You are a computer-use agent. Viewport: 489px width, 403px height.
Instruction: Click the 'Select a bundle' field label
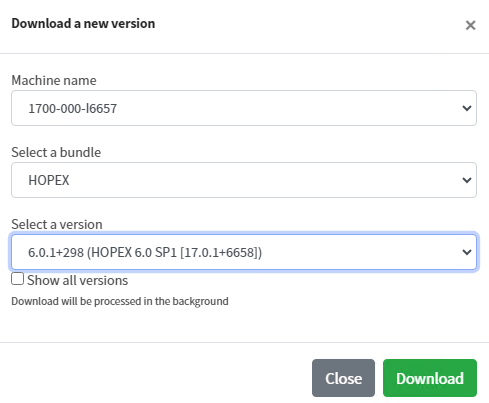pos(56,152)
